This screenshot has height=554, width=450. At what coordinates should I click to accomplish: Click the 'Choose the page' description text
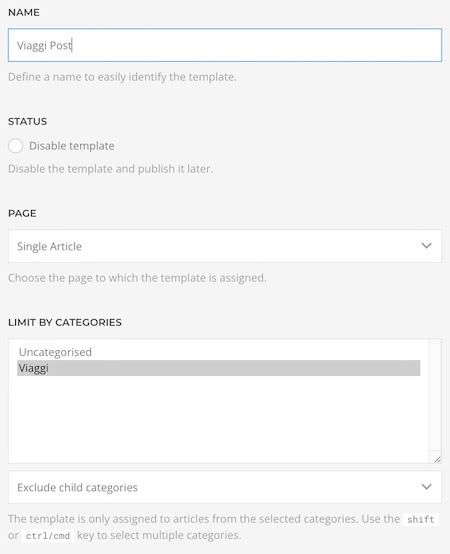137,278
